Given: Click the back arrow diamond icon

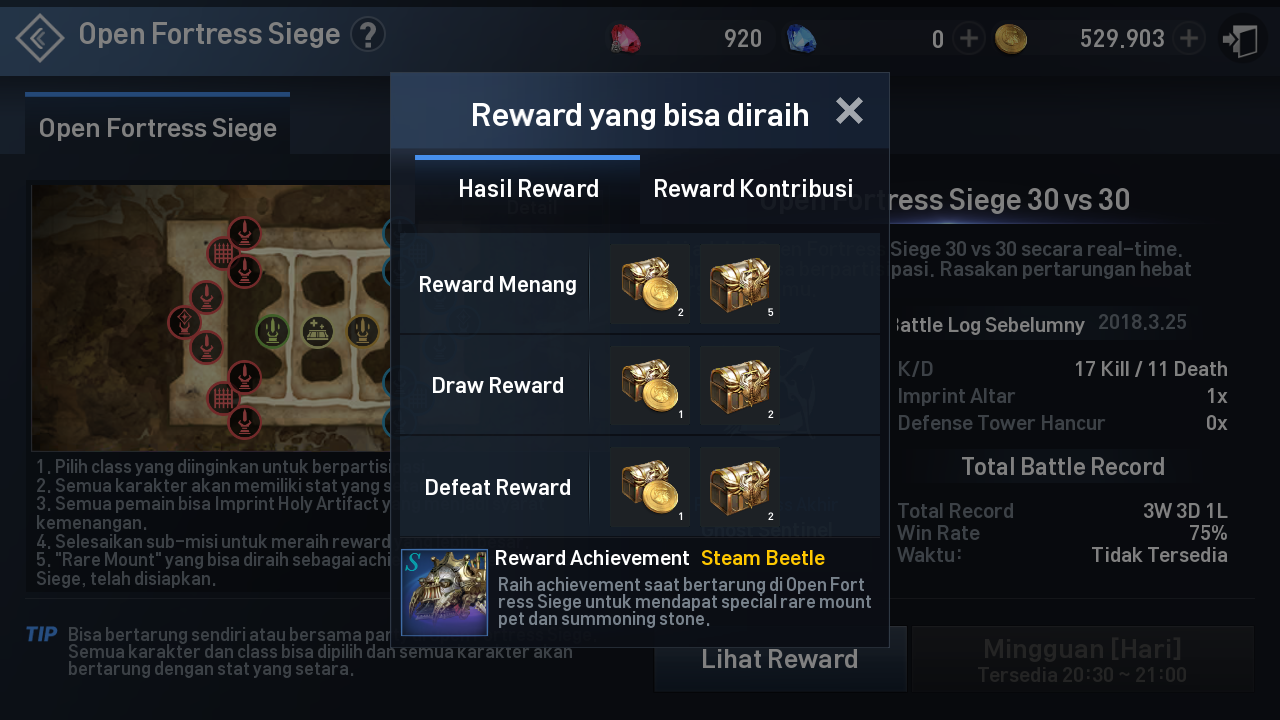Looking at the screenshot, I should [40, 38].
